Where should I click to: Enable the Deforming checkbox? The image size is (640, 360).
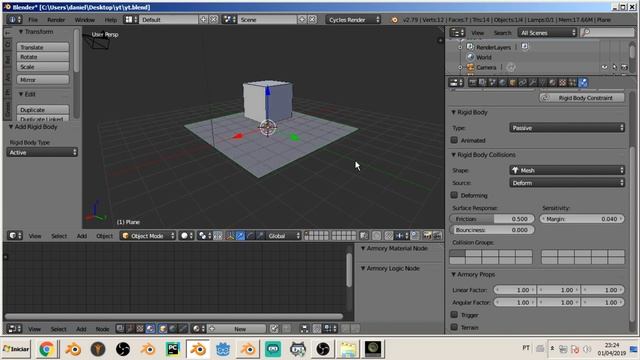454,195
